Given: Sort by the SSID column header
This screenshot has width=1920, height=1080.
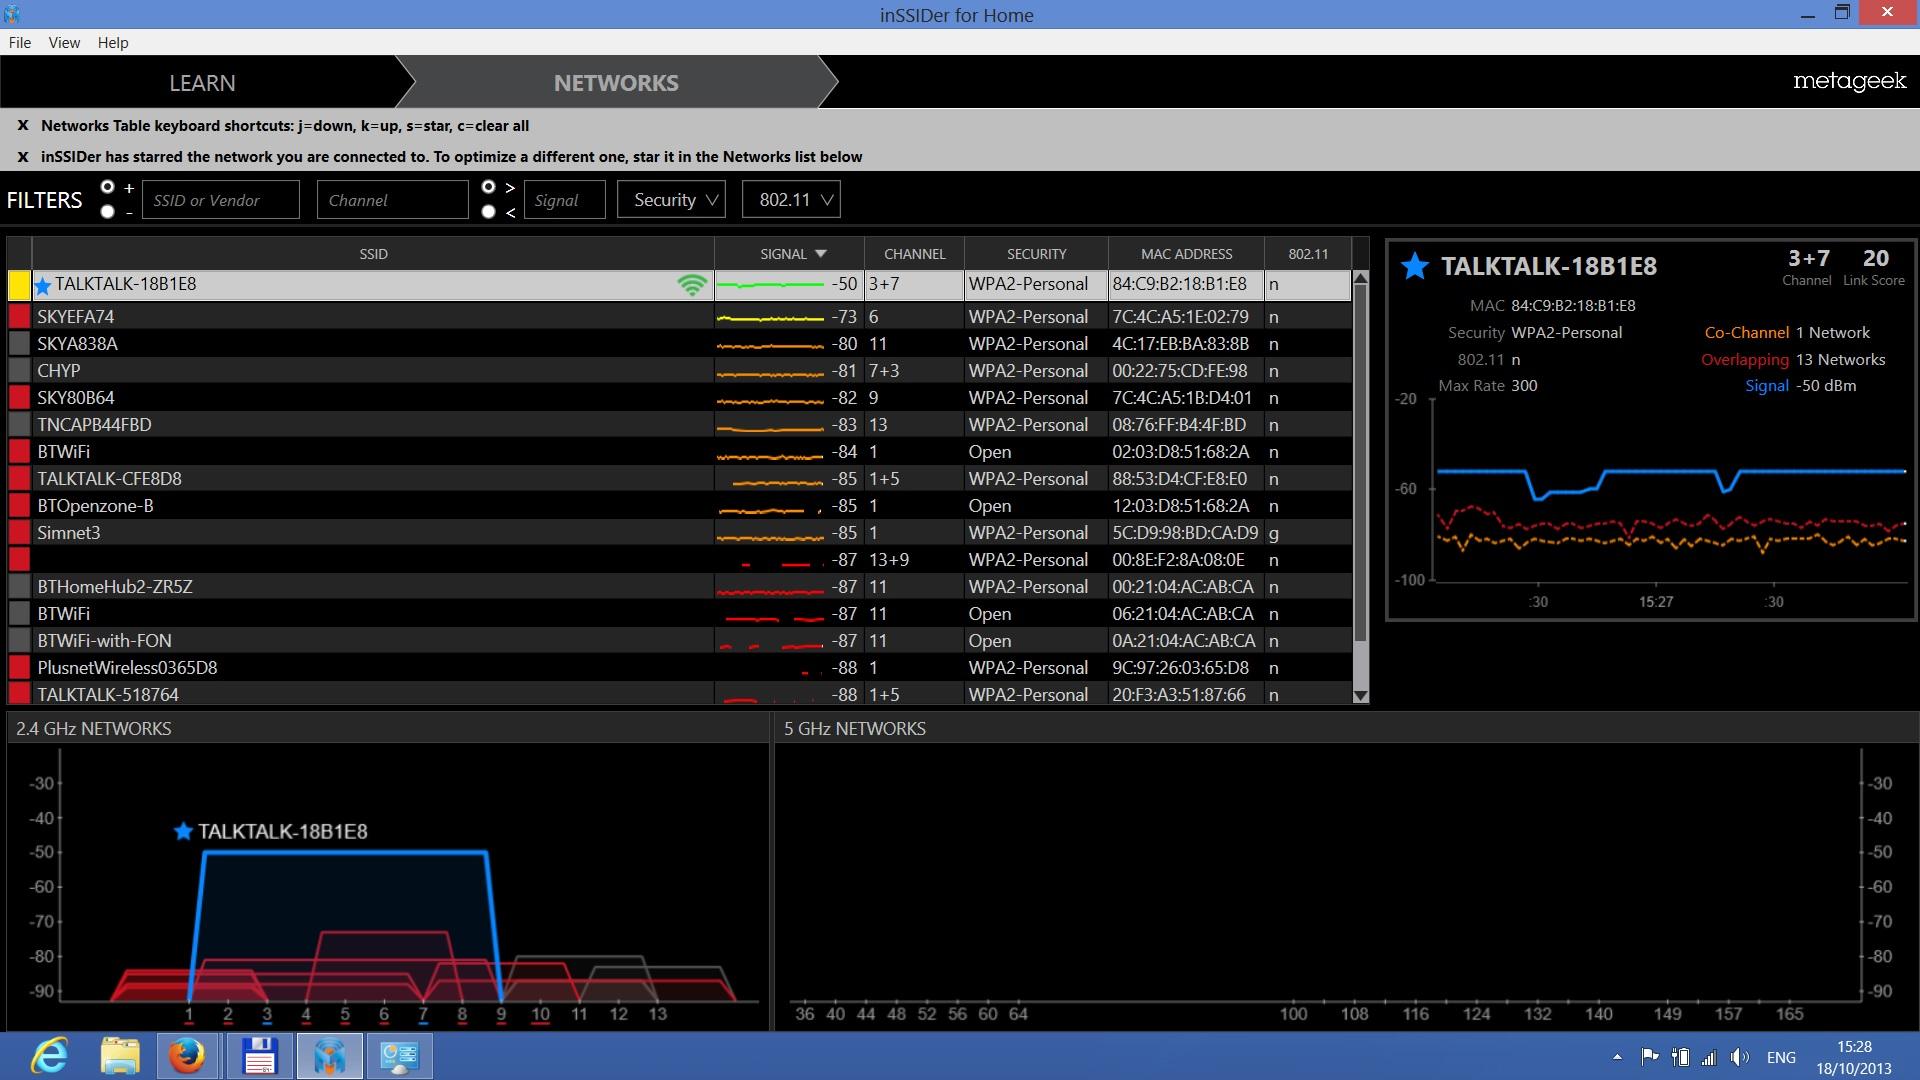Looking at the screenshot, I should [x=373, y=254].
